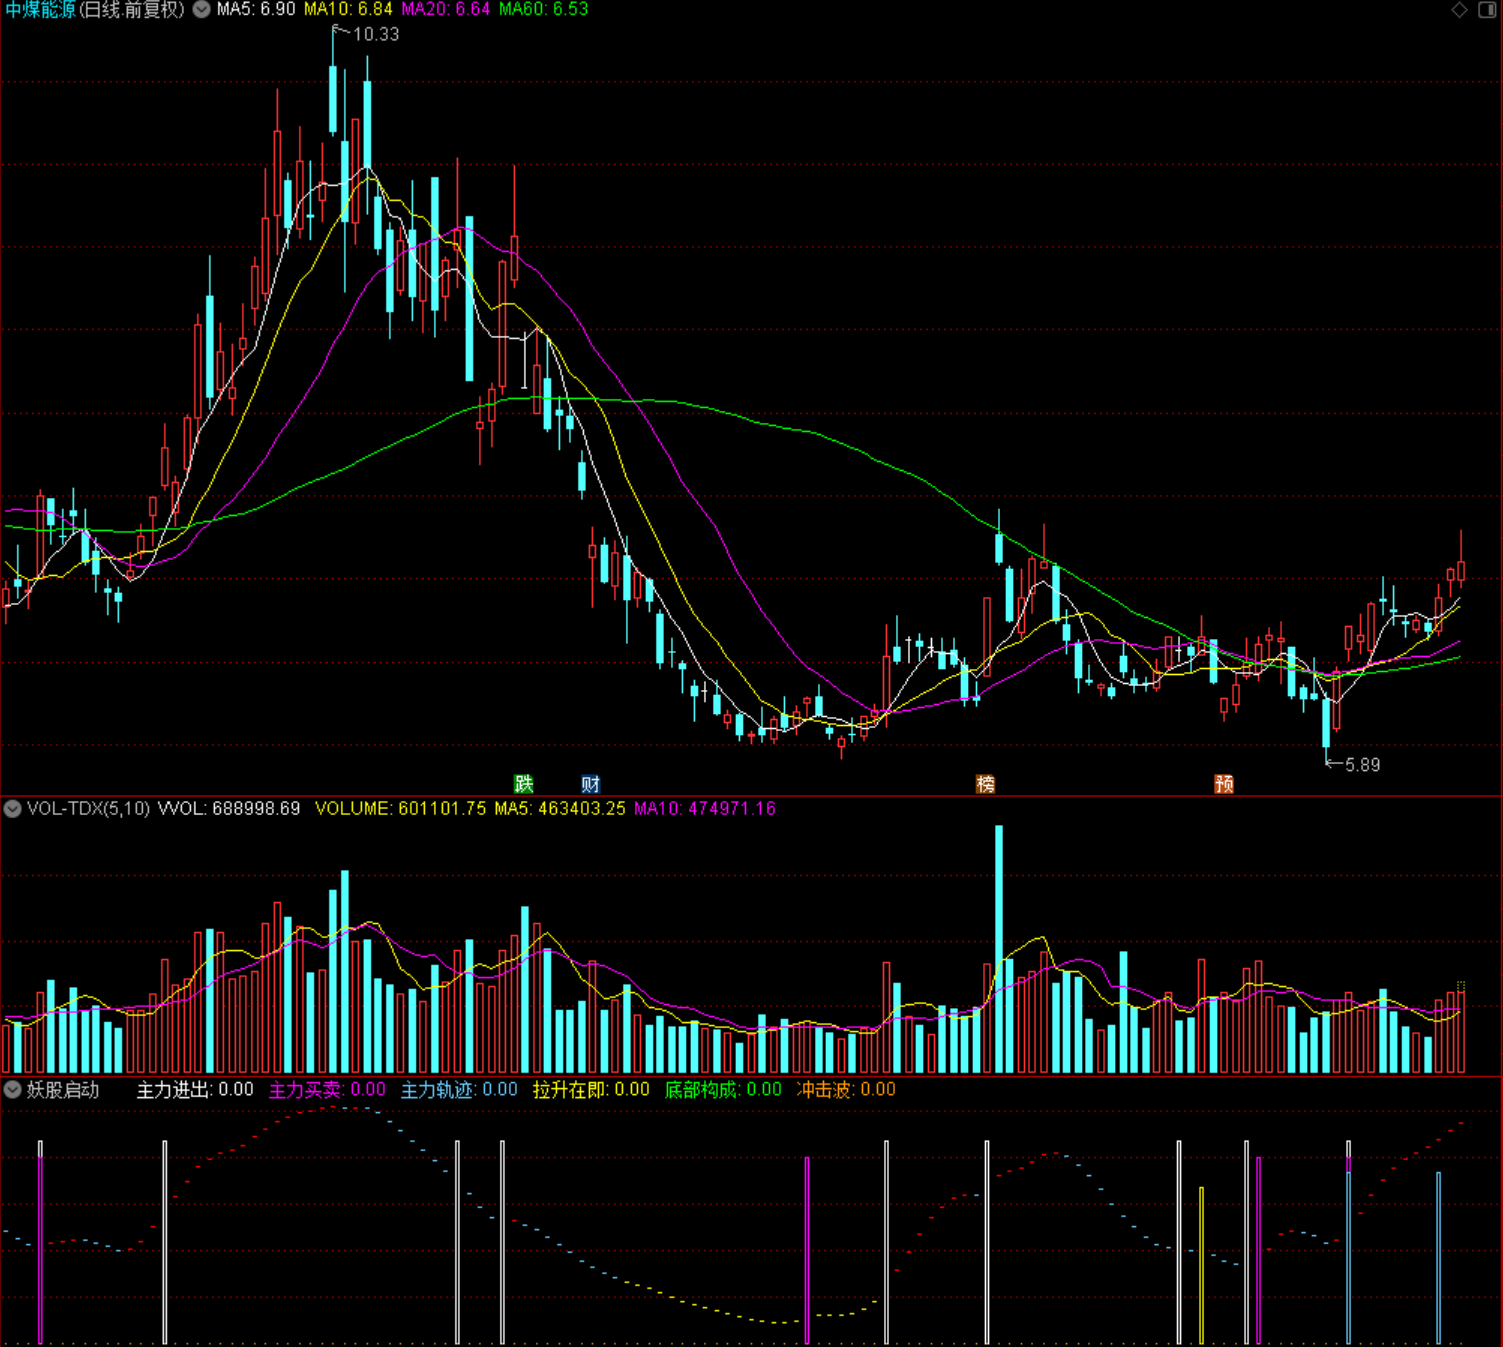Click the yellow signal bar in 妖股启动 panel
1503x1347 pixels.
1201,1265
